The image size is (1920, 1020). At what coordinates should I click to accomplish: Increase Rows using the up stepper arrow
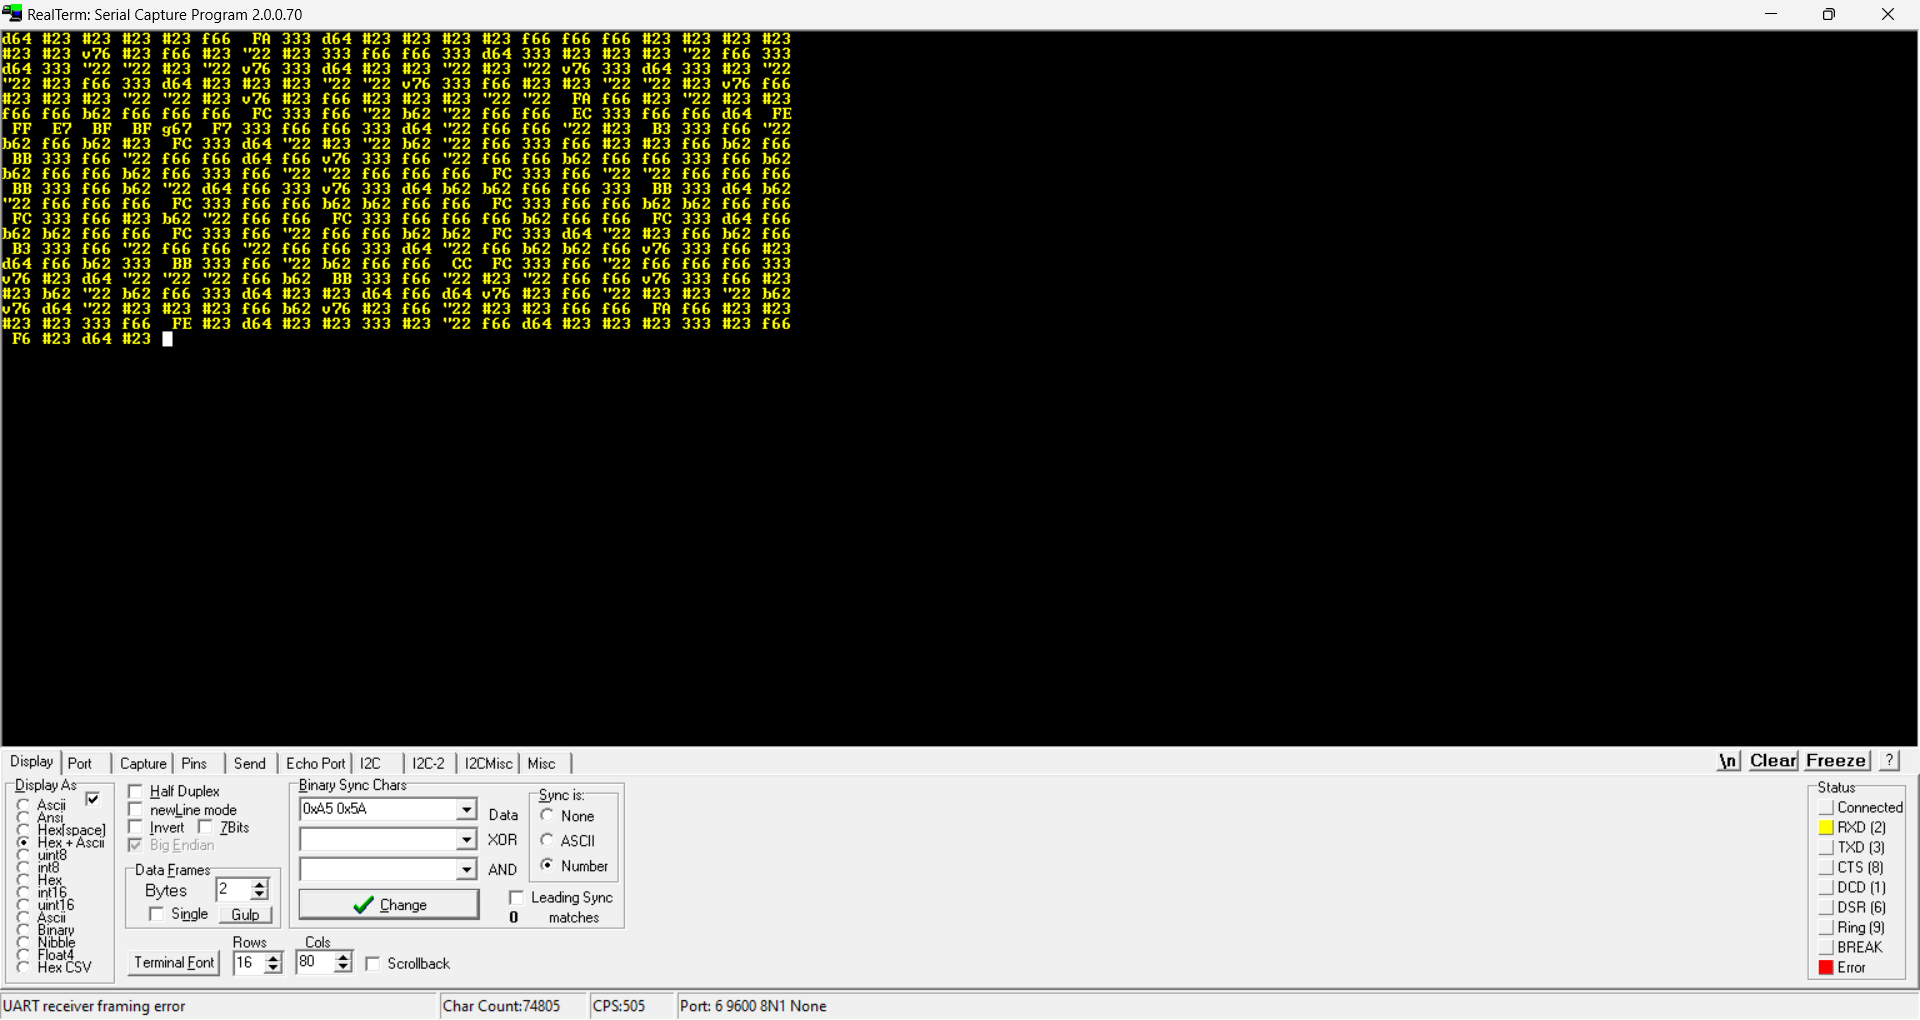click(x=274, y=957)
